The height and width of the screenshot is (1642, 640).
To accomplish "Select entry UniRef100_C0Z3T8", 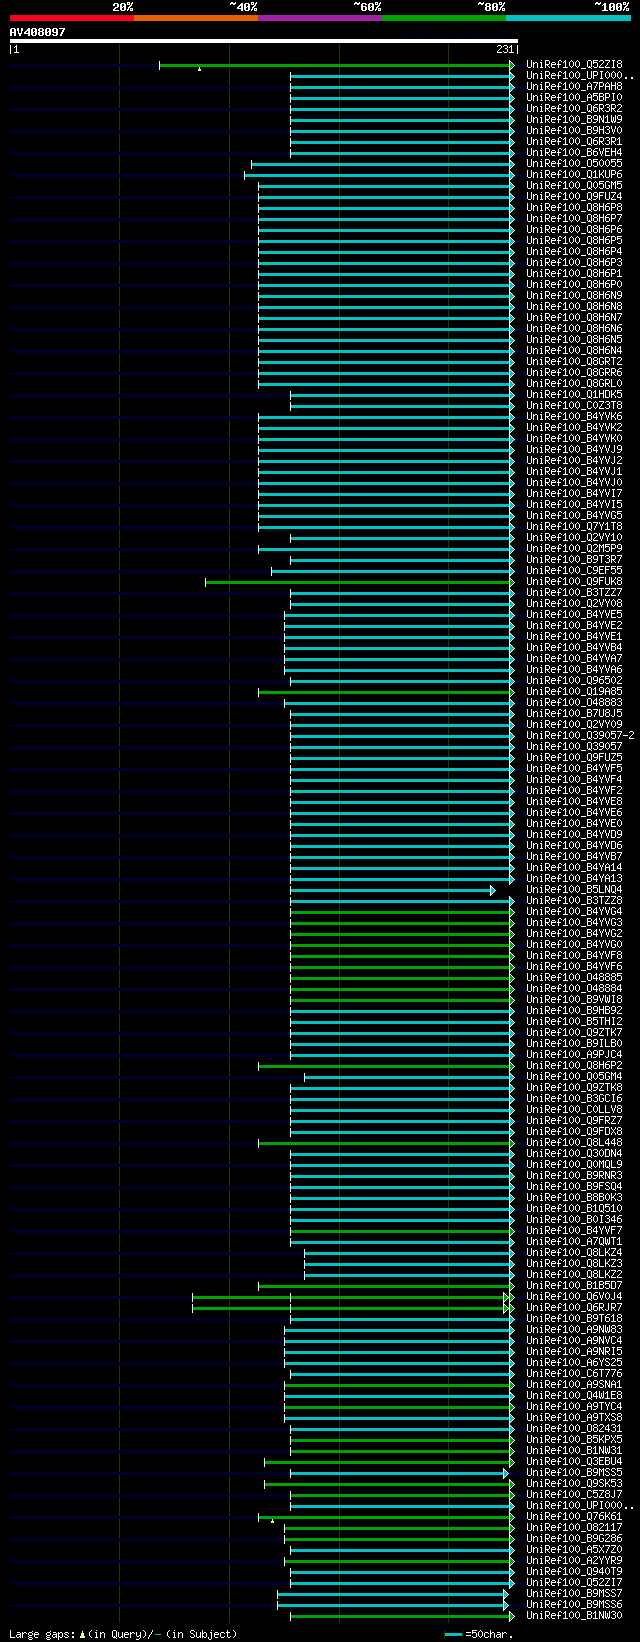I will (574, 405).
